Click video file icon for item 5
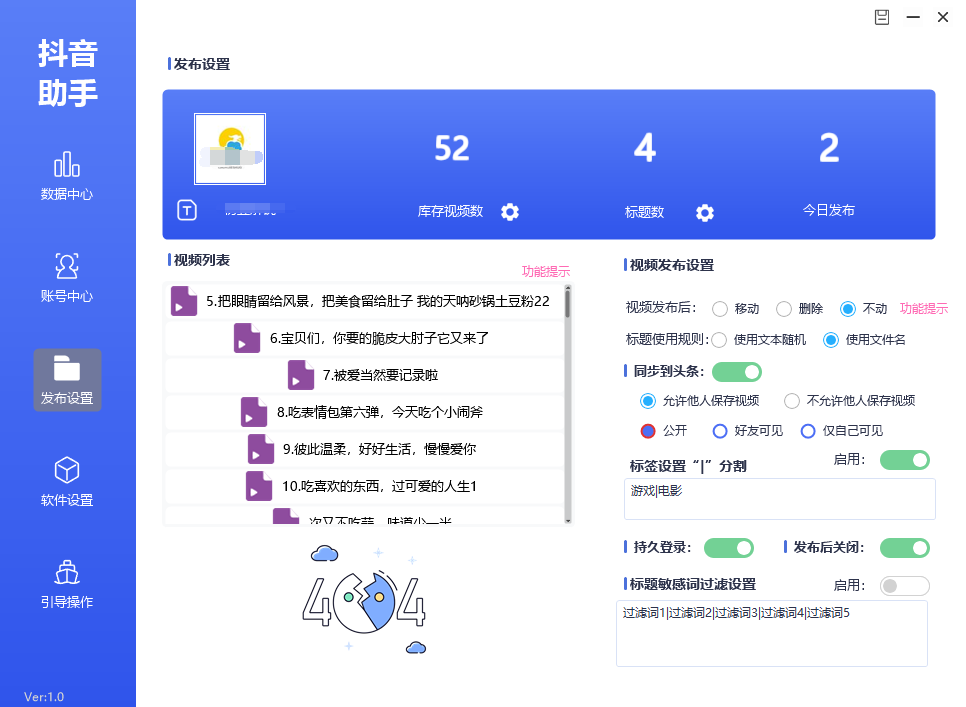The height and width of the screenshot is (707, 966). pyautogui.click(x=184, y=301)
